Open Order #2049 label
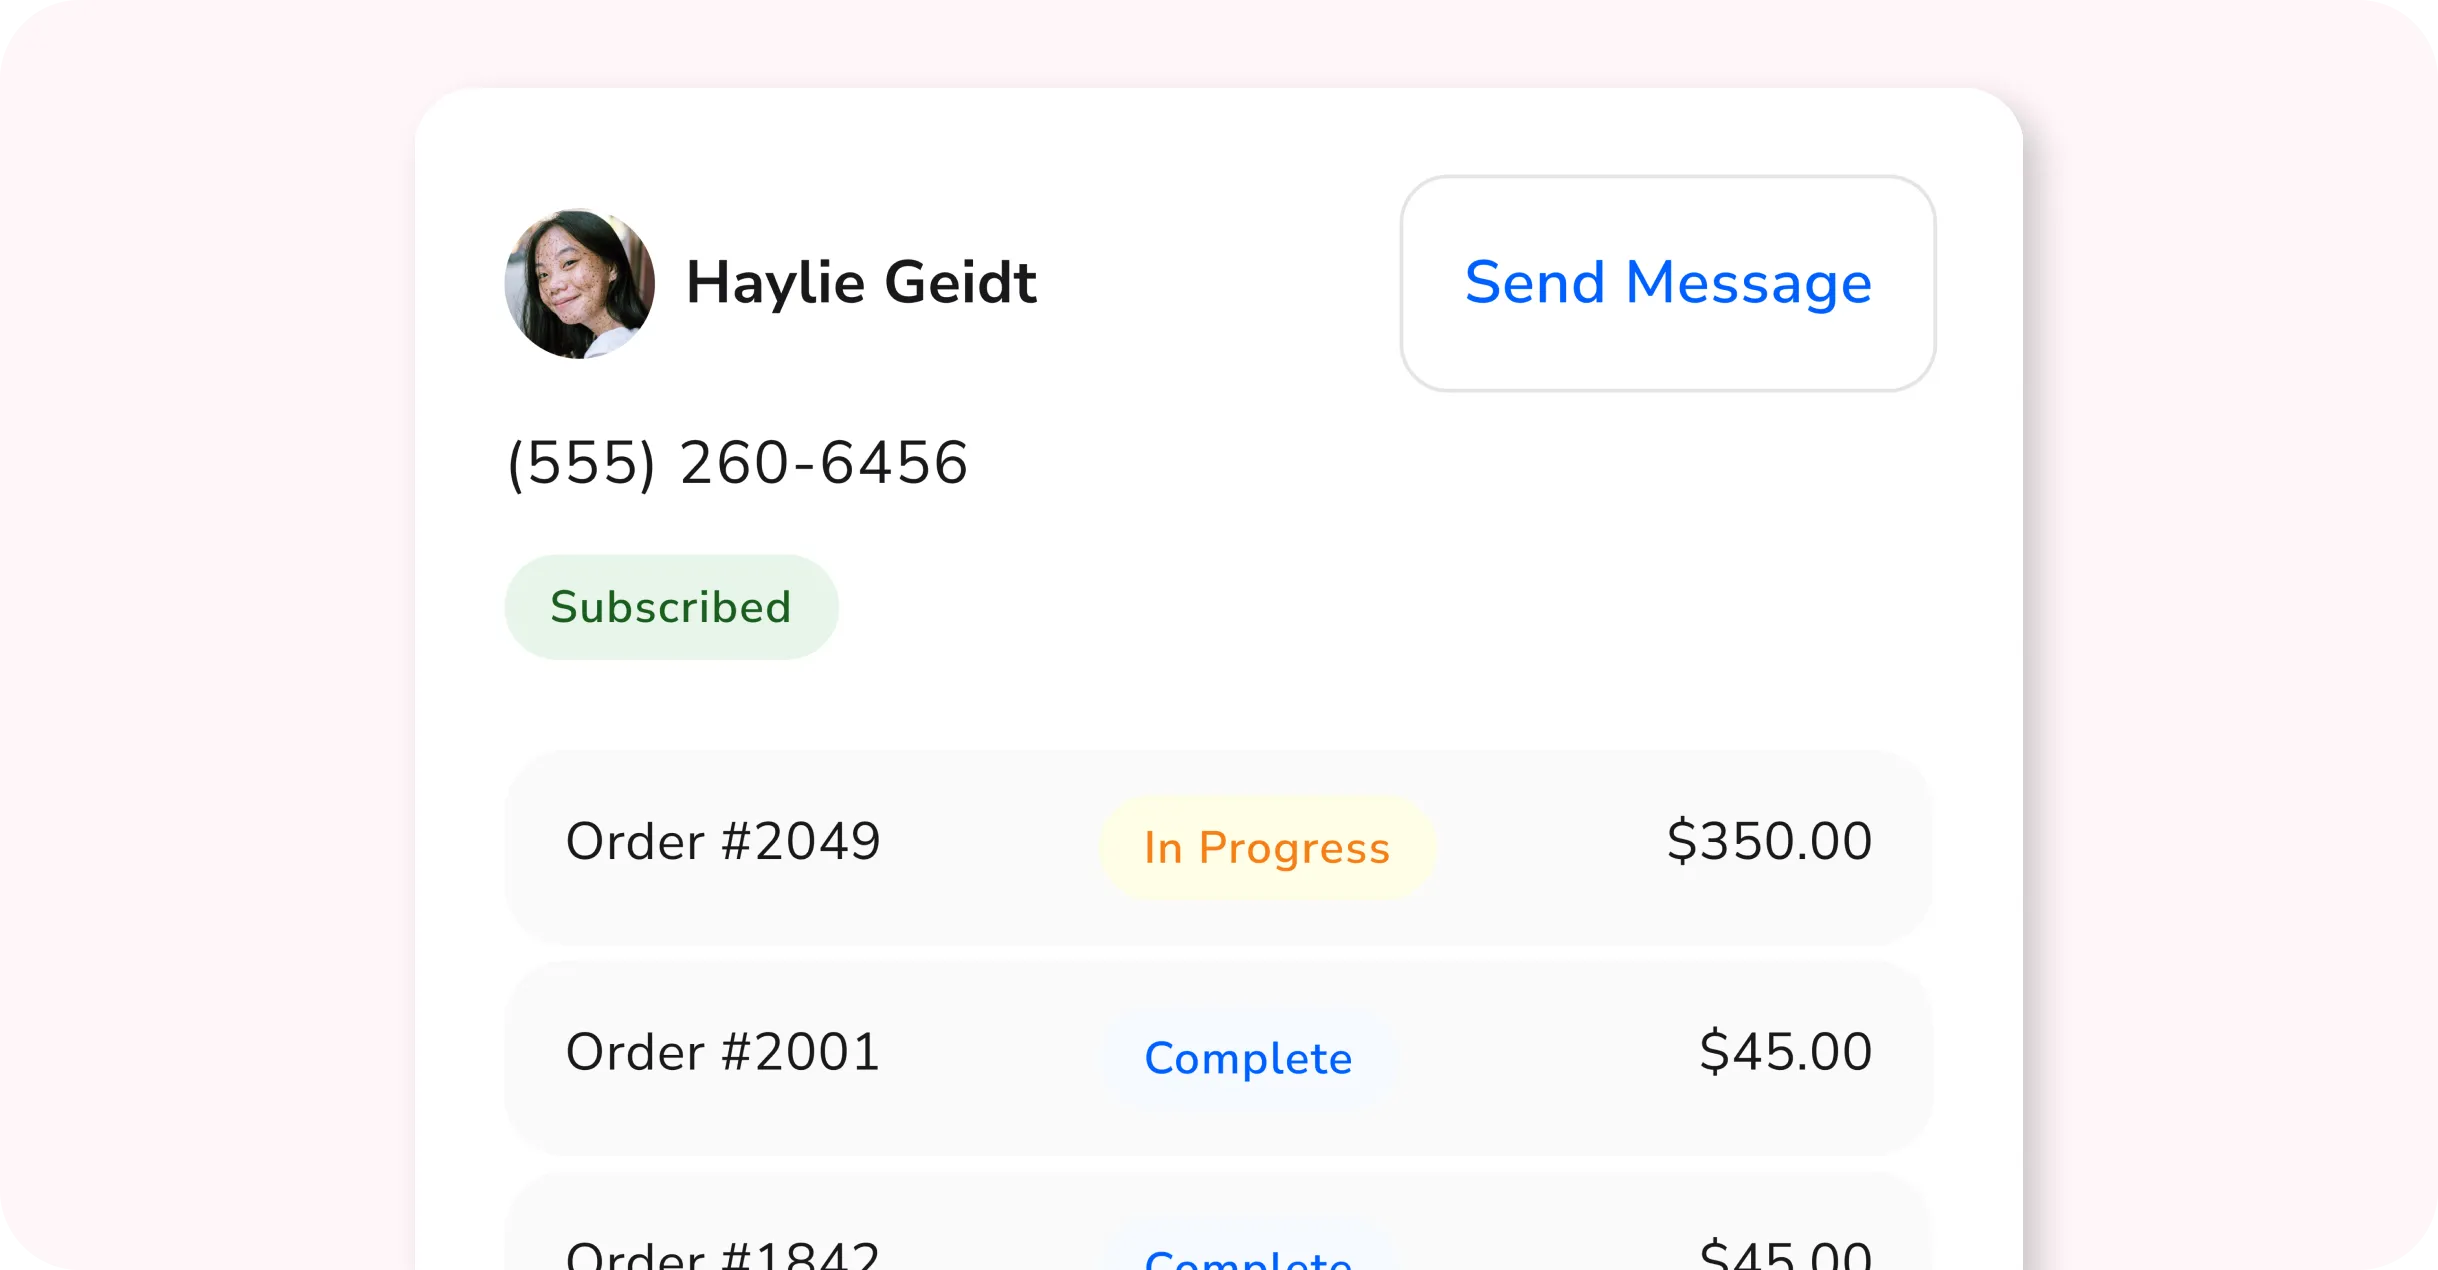The width and height of the screenshot is (2438, 1270). (723, 841)
